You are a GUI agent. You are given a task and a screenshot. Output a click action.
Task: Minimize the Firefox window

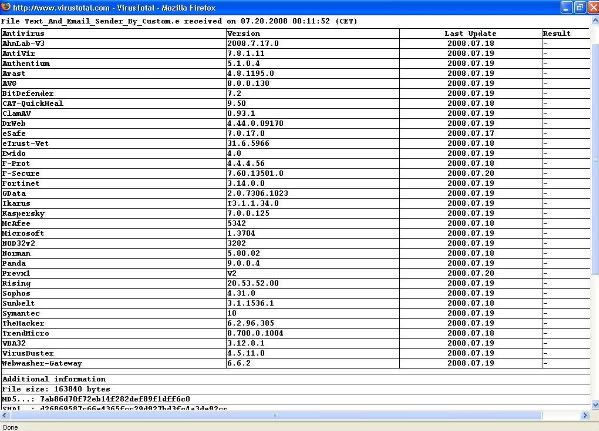coord(567,7)
